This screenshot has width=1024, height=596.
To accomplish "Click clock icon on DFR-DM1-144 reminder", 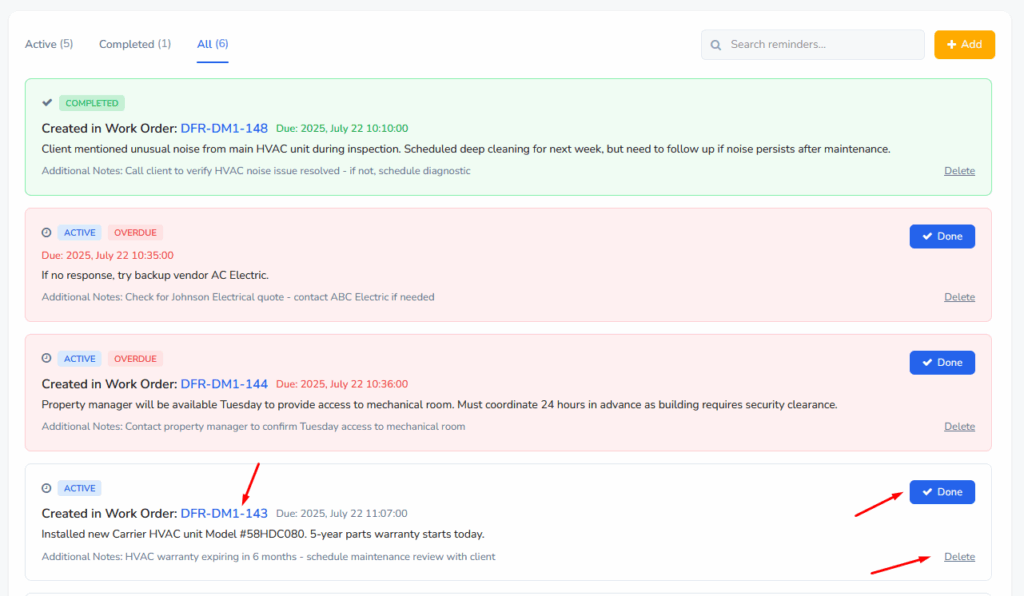I will coord(46,358).
